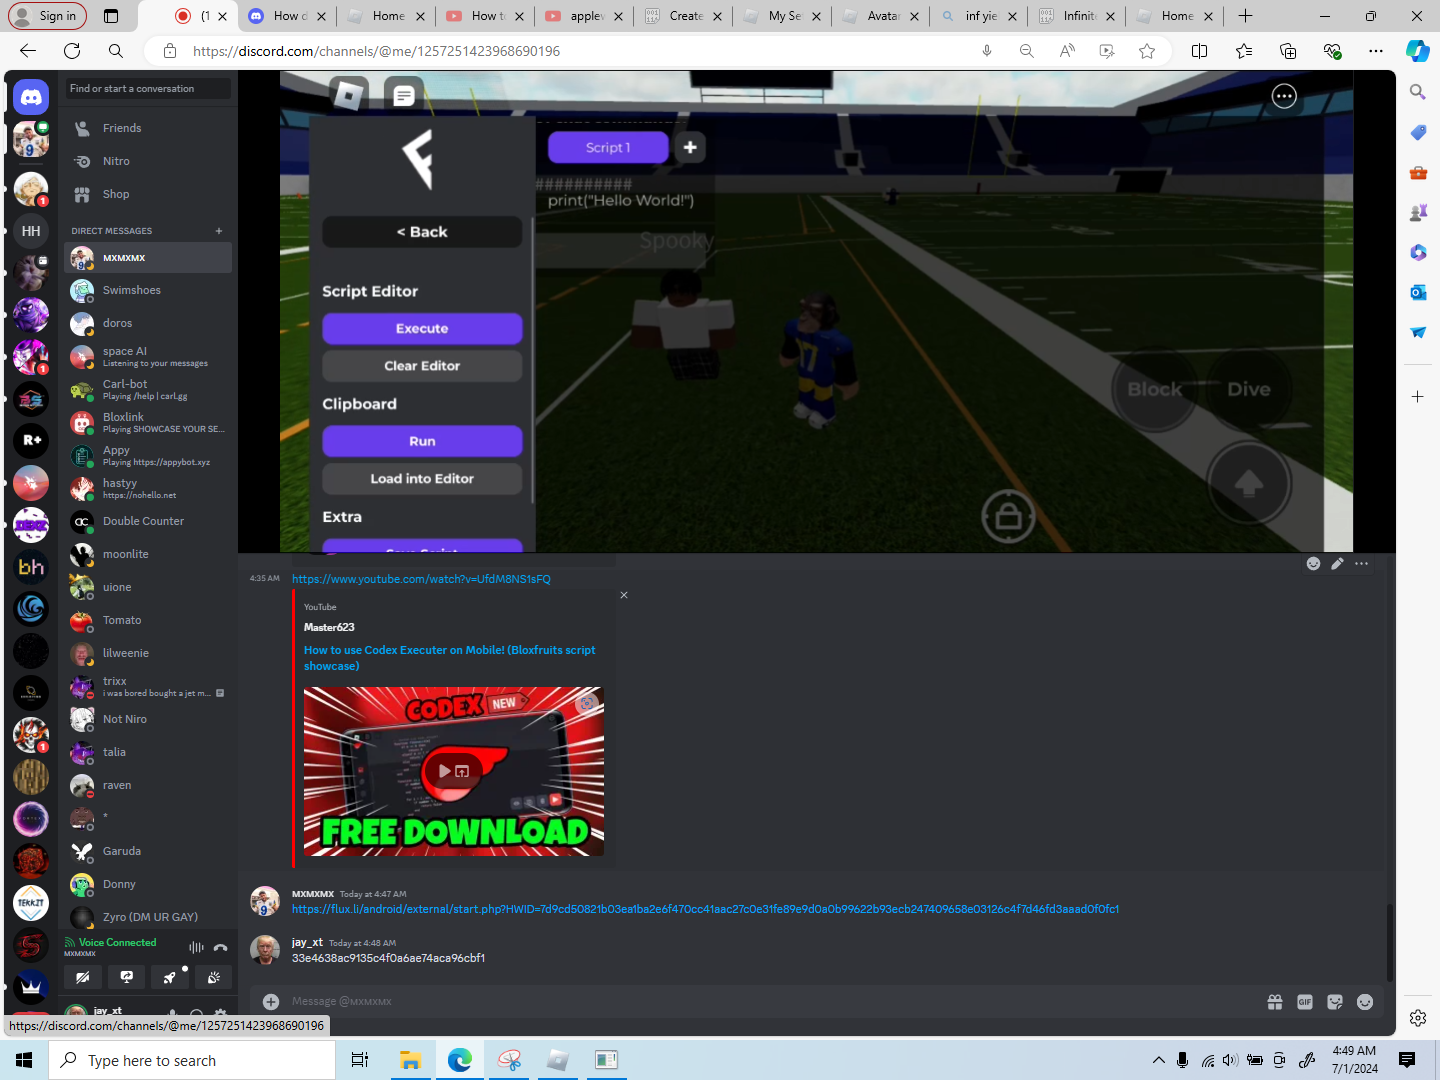Image resolution: width=1440 pixels, height=1080 pixels.
Task: Open Copilot in Edge sidebar
Action: [x=1418, y=51]
